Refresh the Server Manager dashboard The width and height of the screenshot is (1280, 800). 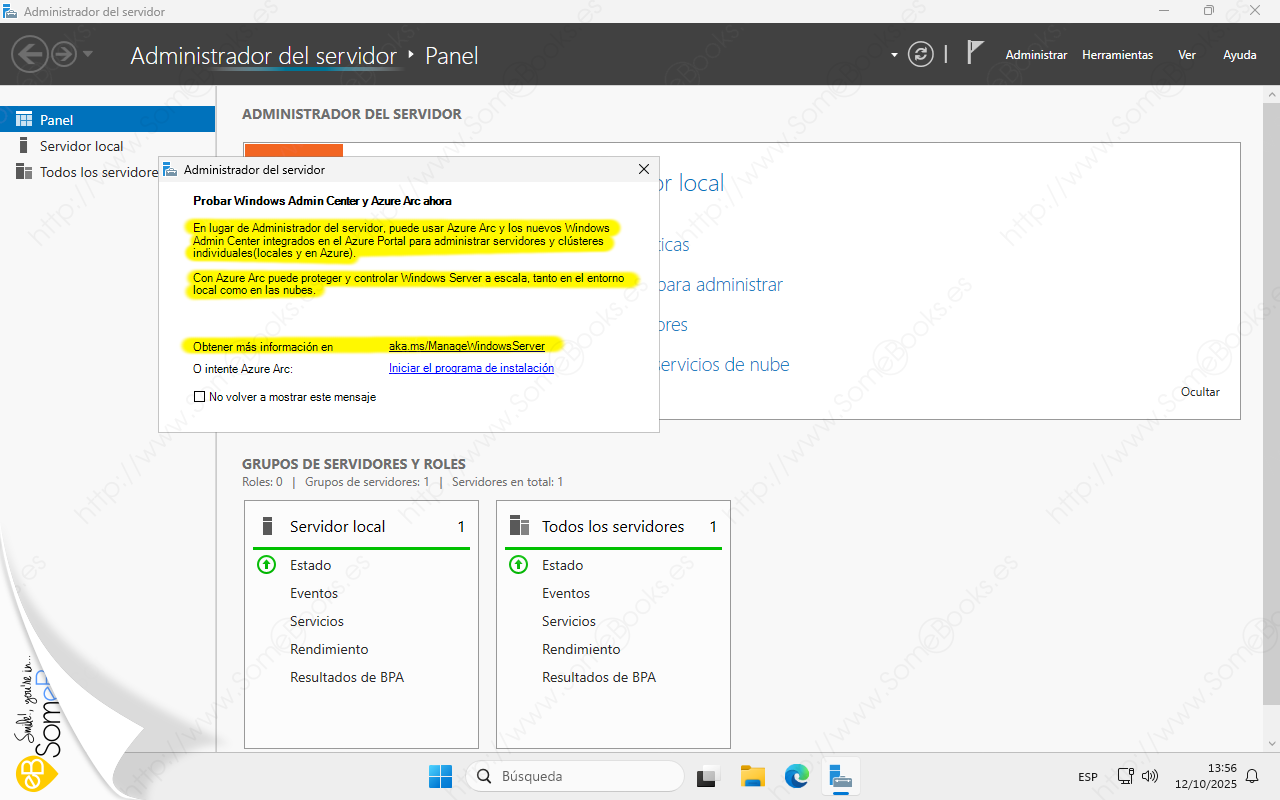click(920, 54)
